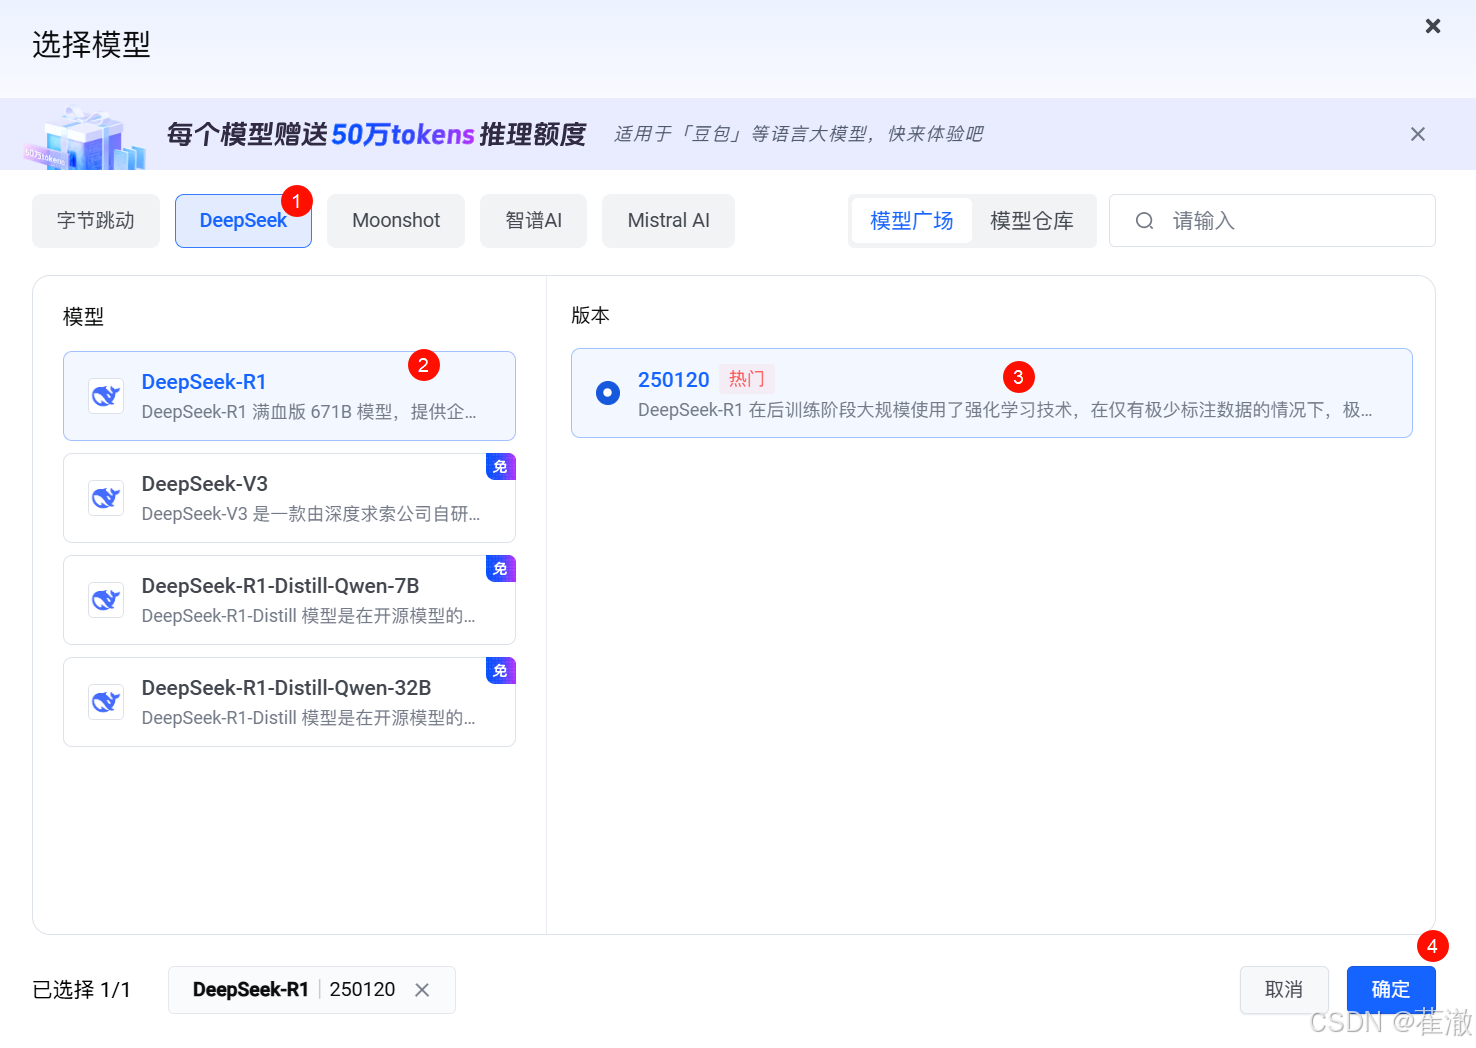The height and width of the screenshot is (1048, 1476).
Task: Click the gift box image in the banner
Action: click(85, 137)
